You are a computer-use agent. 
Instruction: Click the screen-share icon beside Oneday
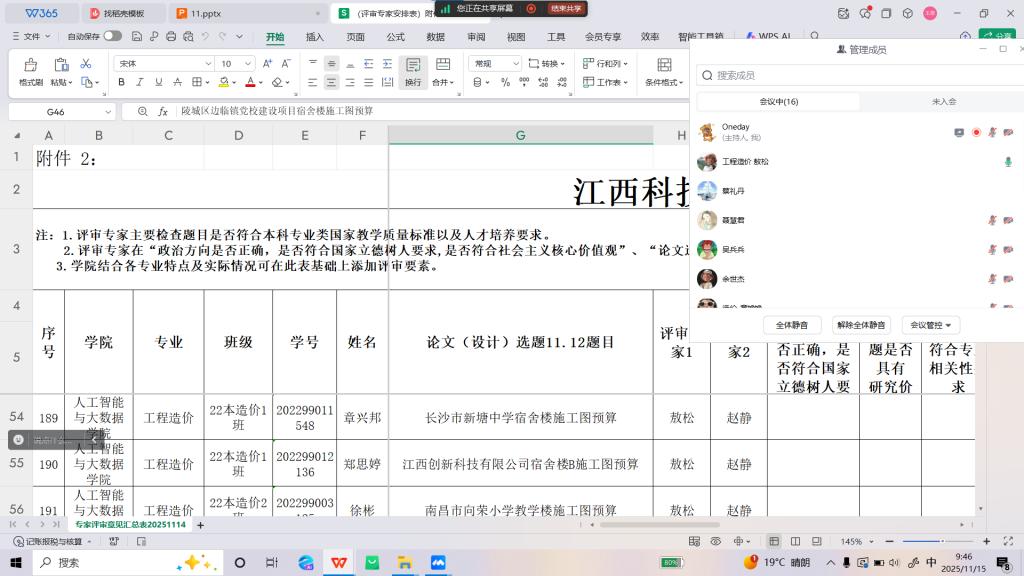(959, 133)
